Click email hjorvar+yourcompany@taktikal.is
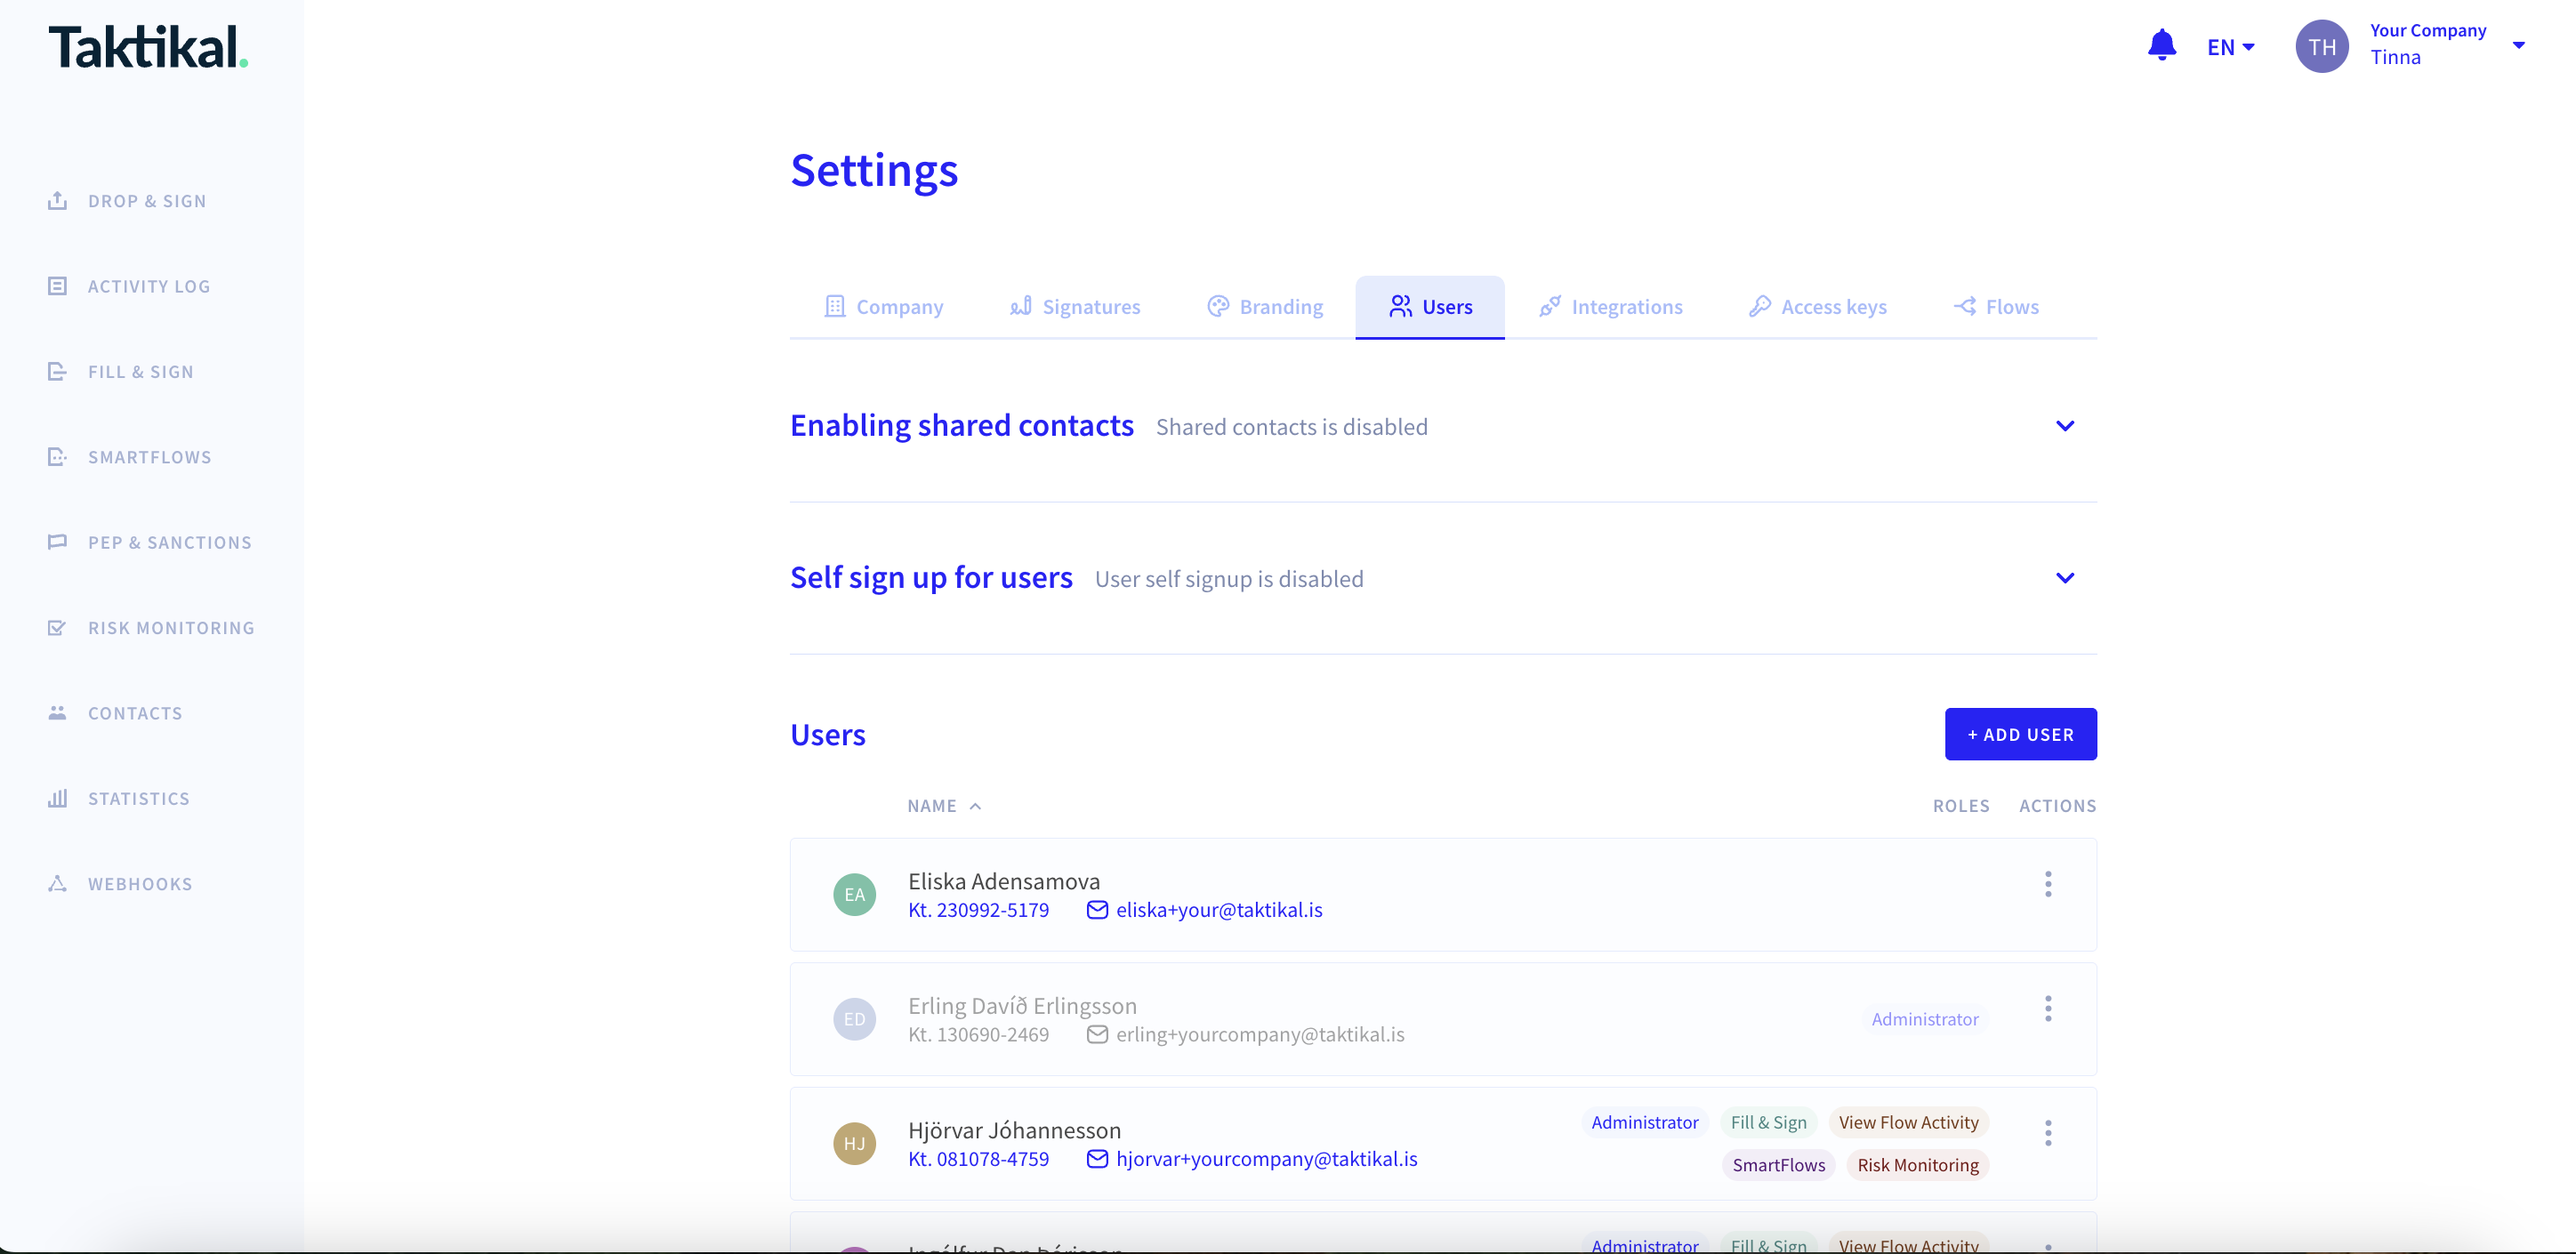This screenshot has width=2576, height=1254. click(1266, 1159)
